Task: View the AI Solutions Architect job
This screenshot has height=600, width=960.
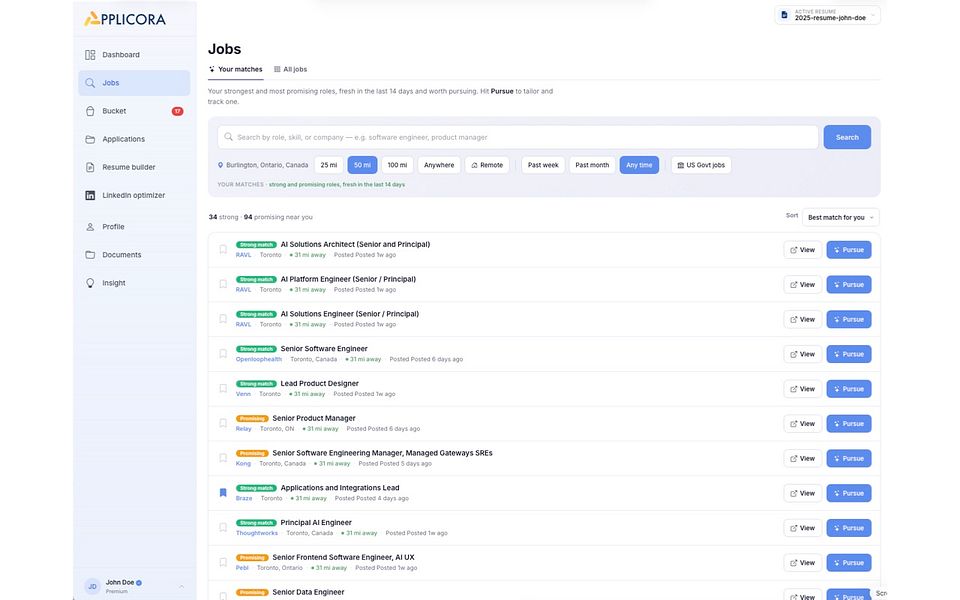Action: pyautogui.click(x=803, y=250)
